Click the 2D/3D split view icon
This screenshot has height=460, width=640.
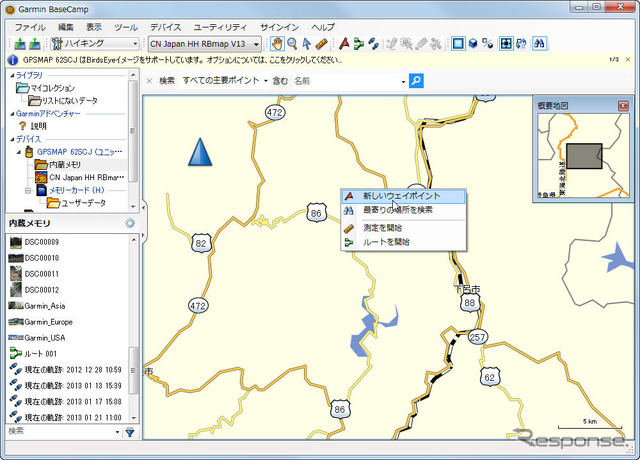487,43
